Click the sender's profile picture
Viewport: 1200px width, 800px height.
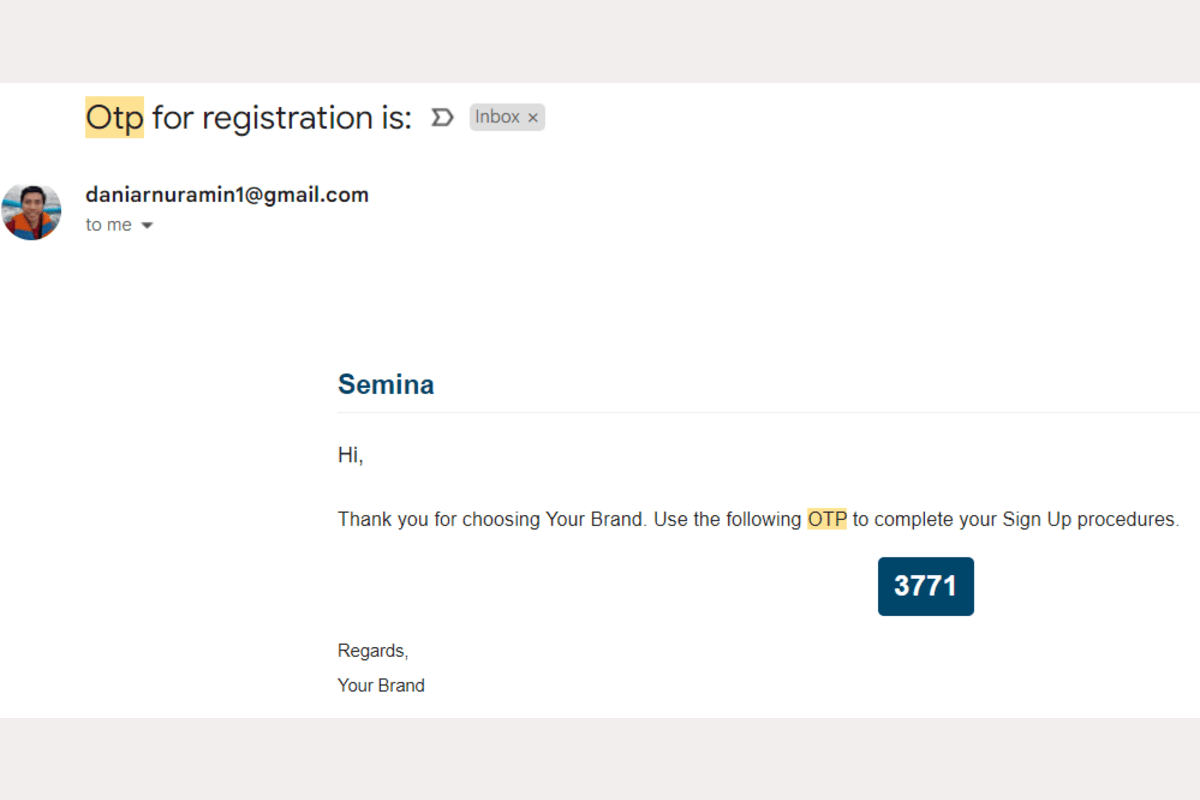tap(32, 212)
